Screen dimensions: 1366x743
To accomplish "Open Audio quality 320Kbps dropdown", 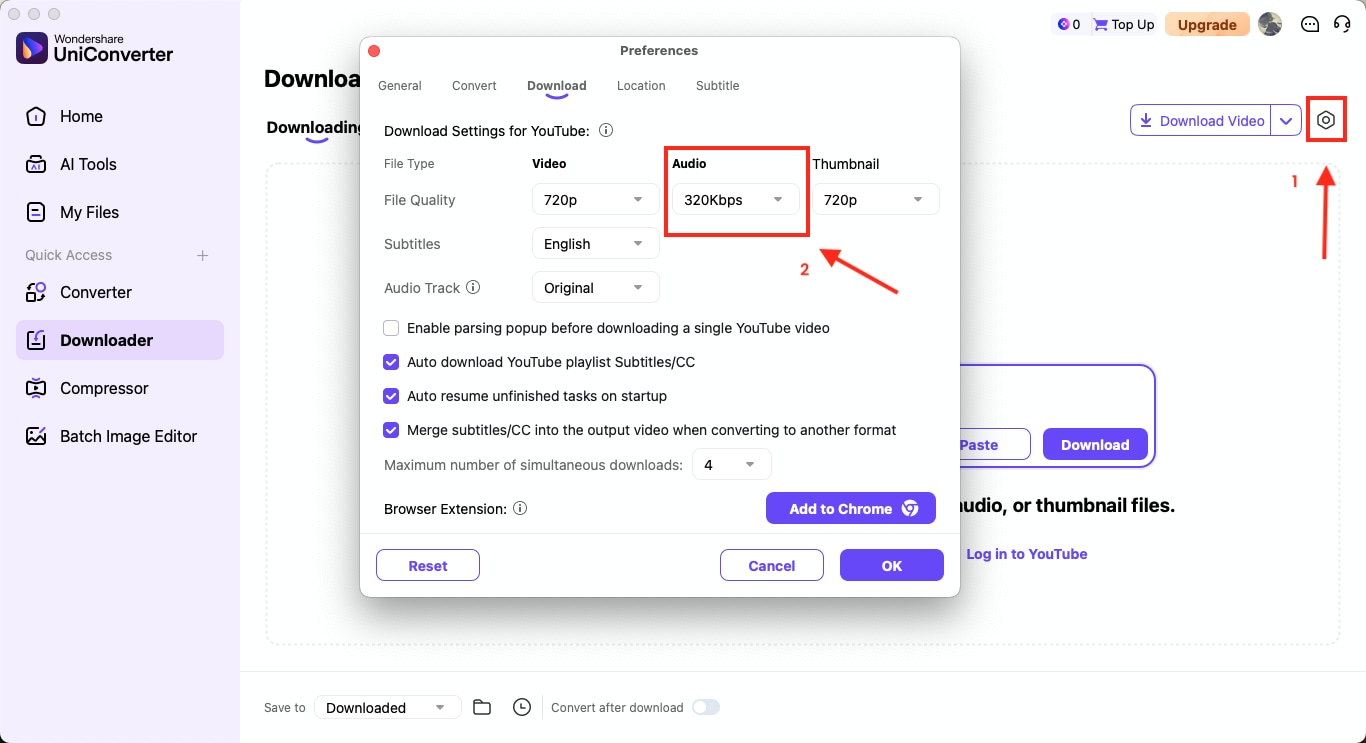I will pos(736,200).
